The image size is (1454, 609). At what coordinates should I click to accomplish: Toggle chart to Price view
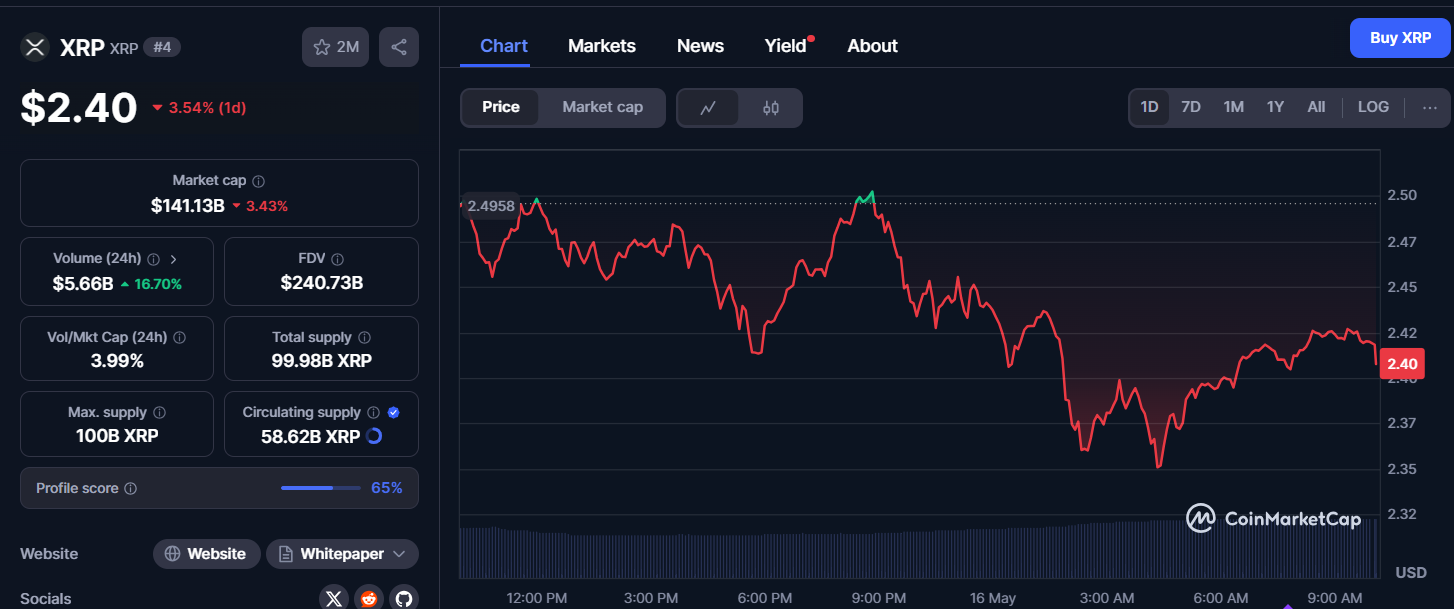[501, 107]
